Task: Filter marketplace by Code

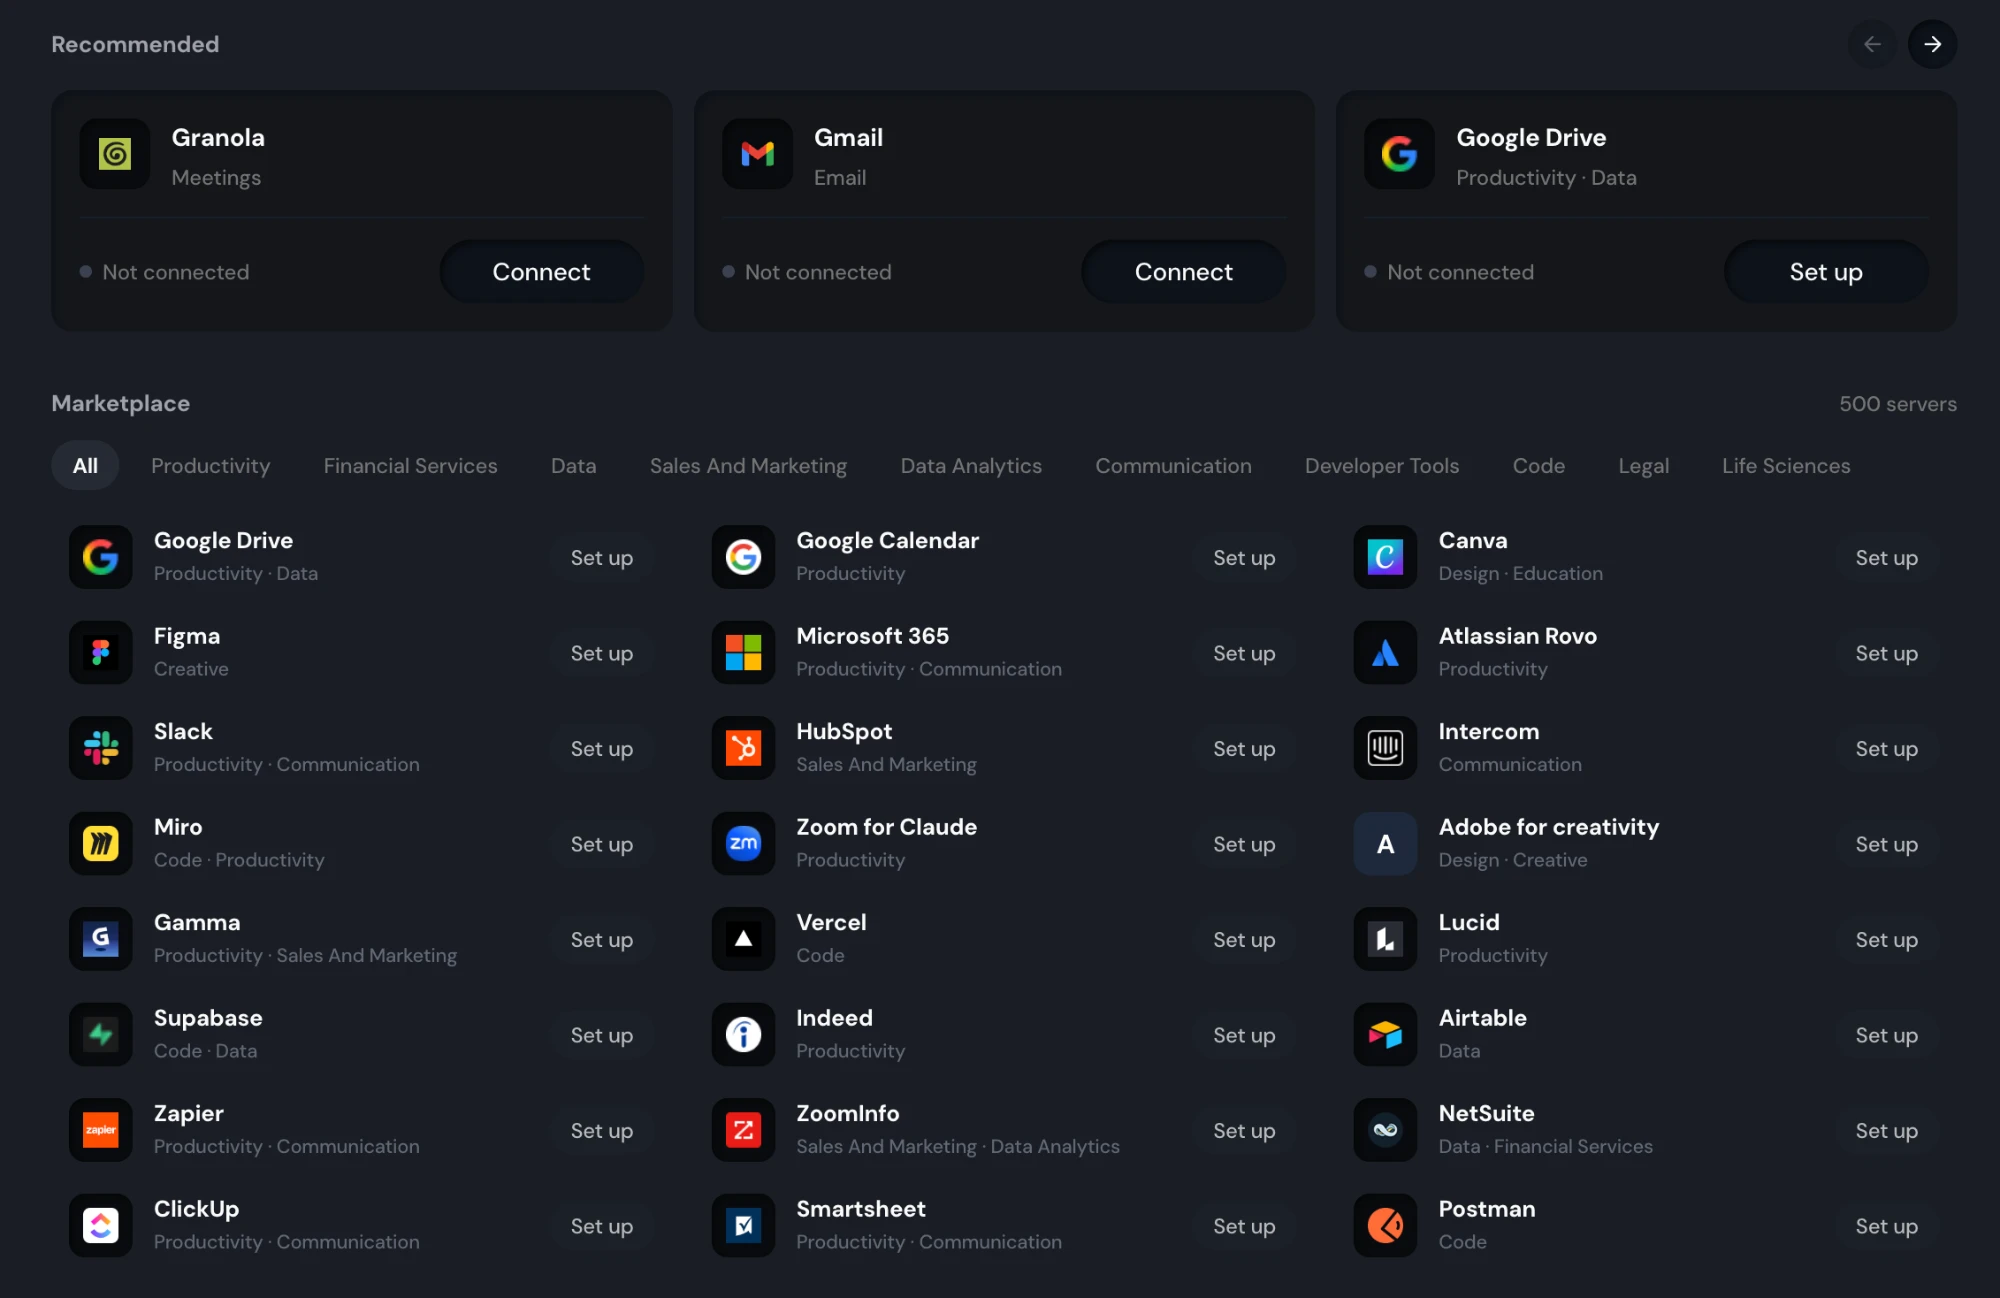Action: (1538, 466)
